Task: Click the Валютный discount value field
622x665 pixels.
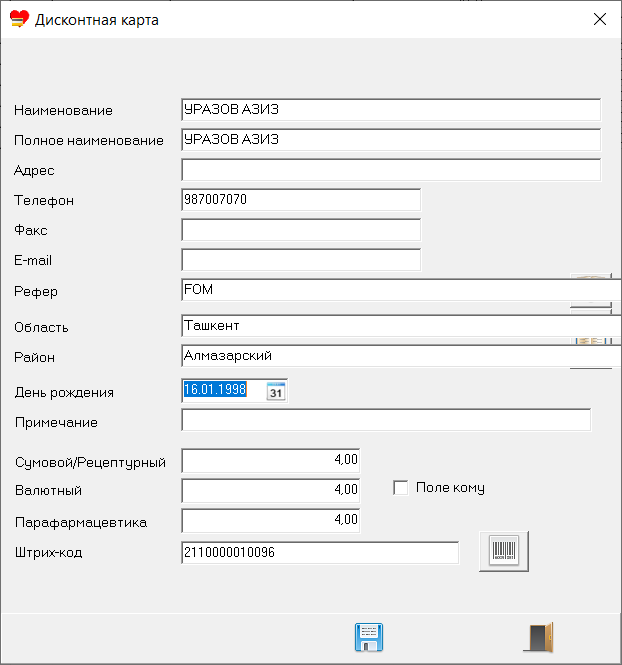Action: tap(271, 490)
